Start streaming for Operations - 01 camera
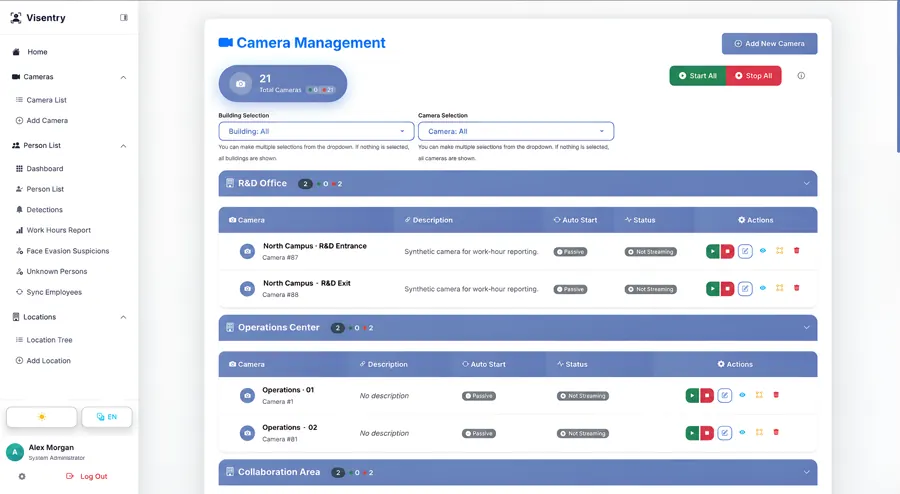This screenshot has width=900, height=494. [692, 395]
